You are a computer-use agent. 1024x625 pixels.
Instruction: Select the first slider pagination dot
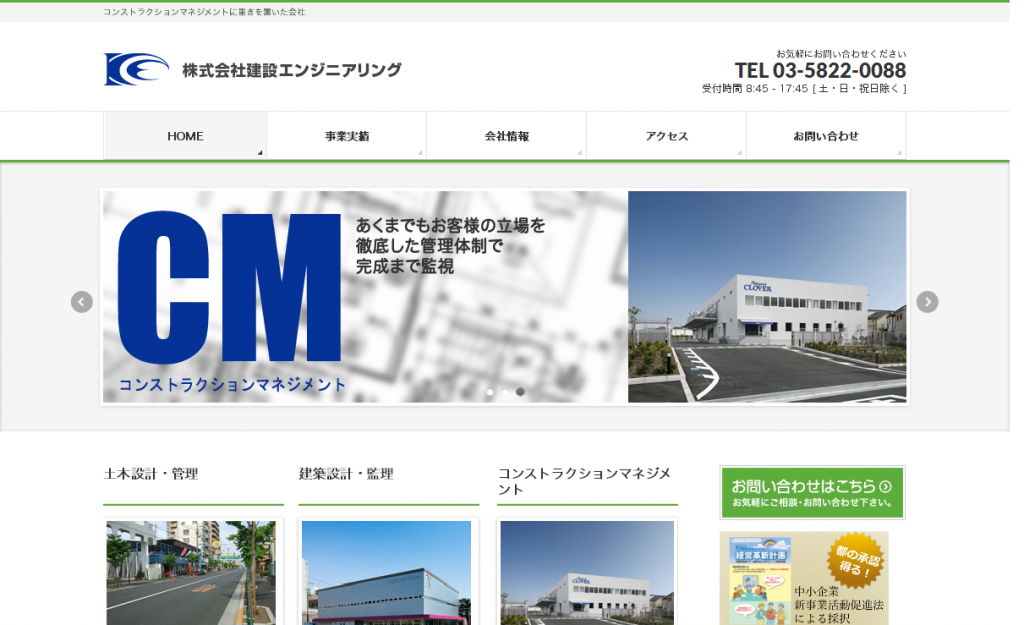pyautogui.click(x=490, y=392)
